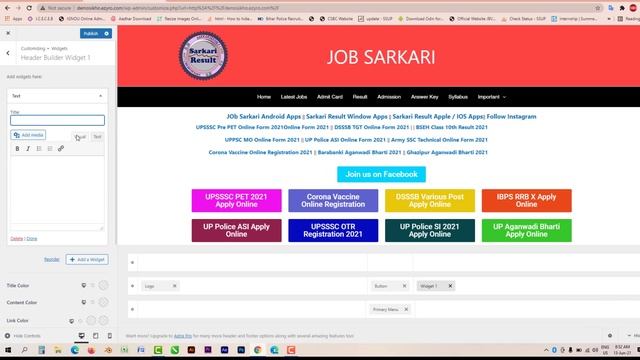
Task: Remove Widget 1 from header builder
Action: point(450,286)
